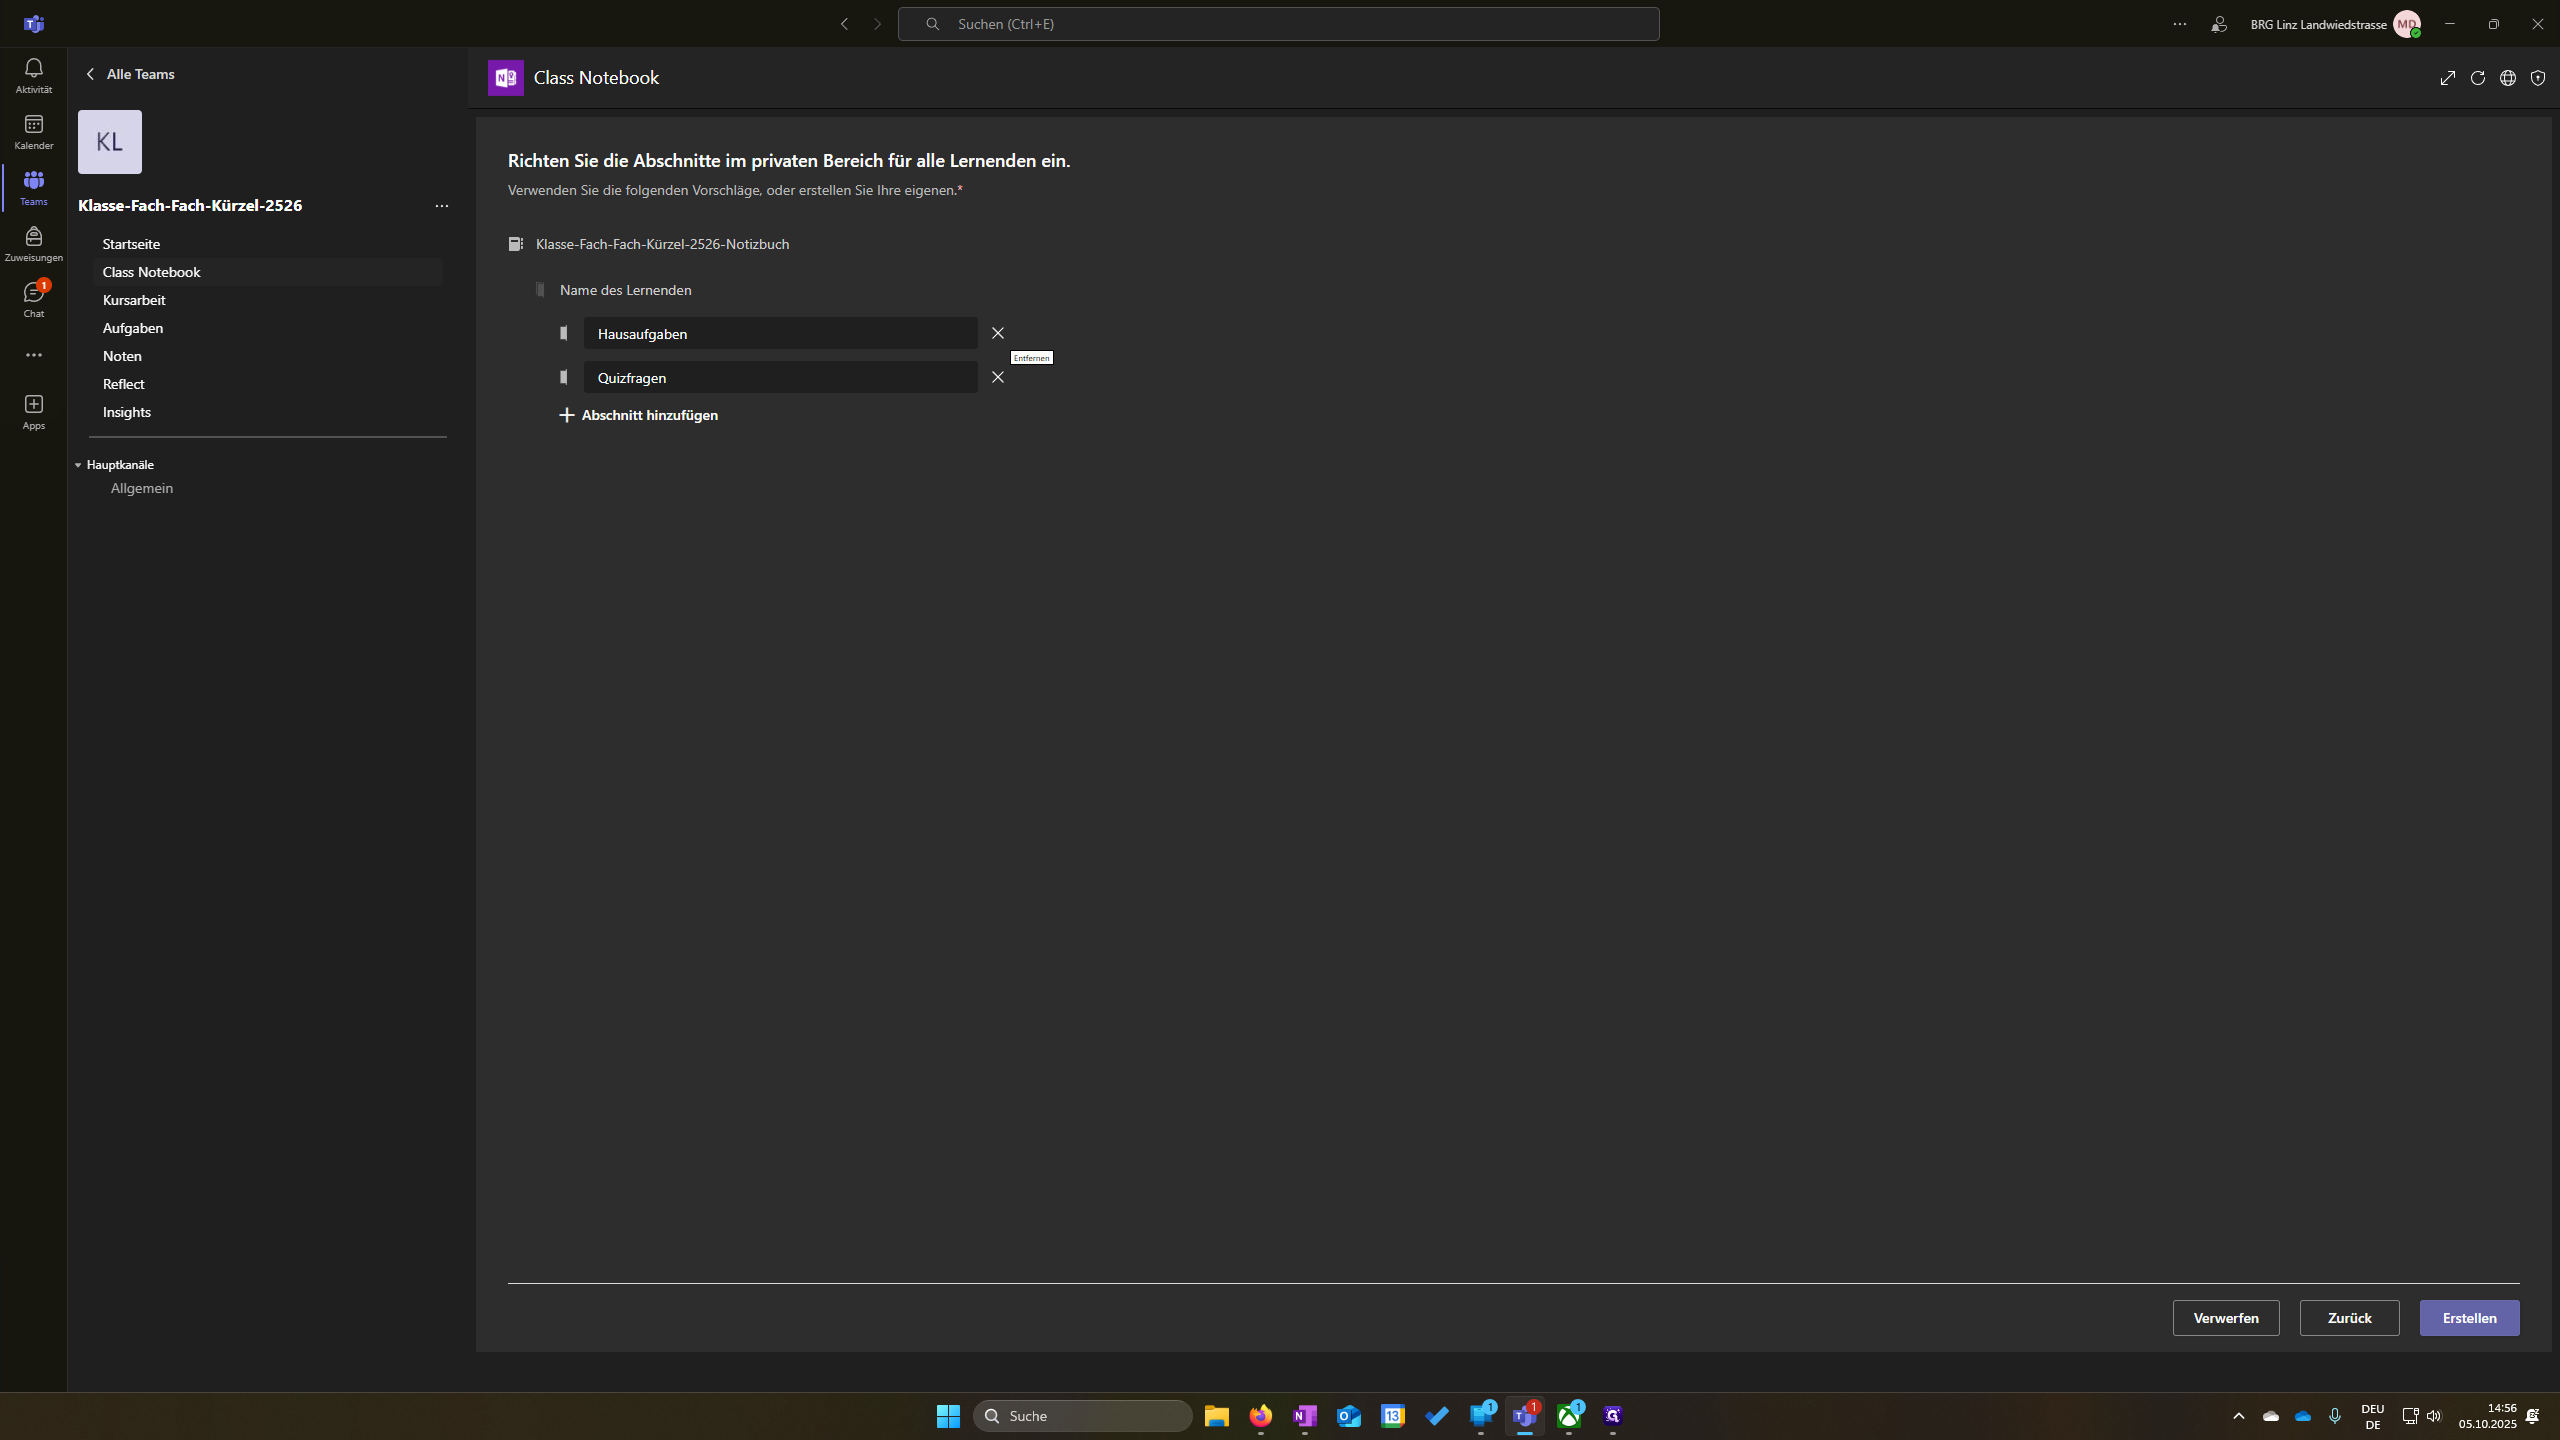Open Zuweisungen in the sidebar
The image size is (2560, 1440).
click(33, 243)
